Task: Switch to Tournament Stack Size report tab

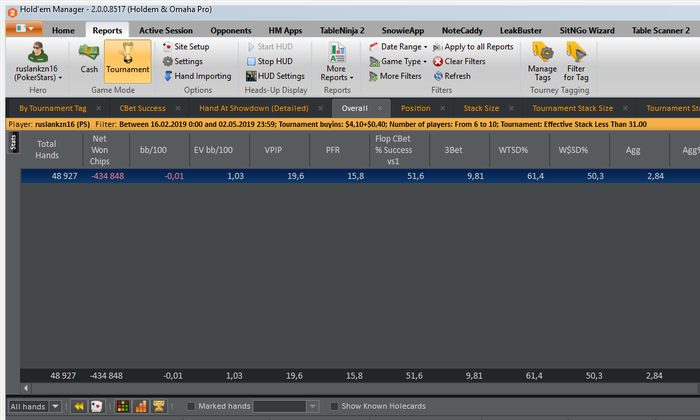Action: tap(572, 108)
